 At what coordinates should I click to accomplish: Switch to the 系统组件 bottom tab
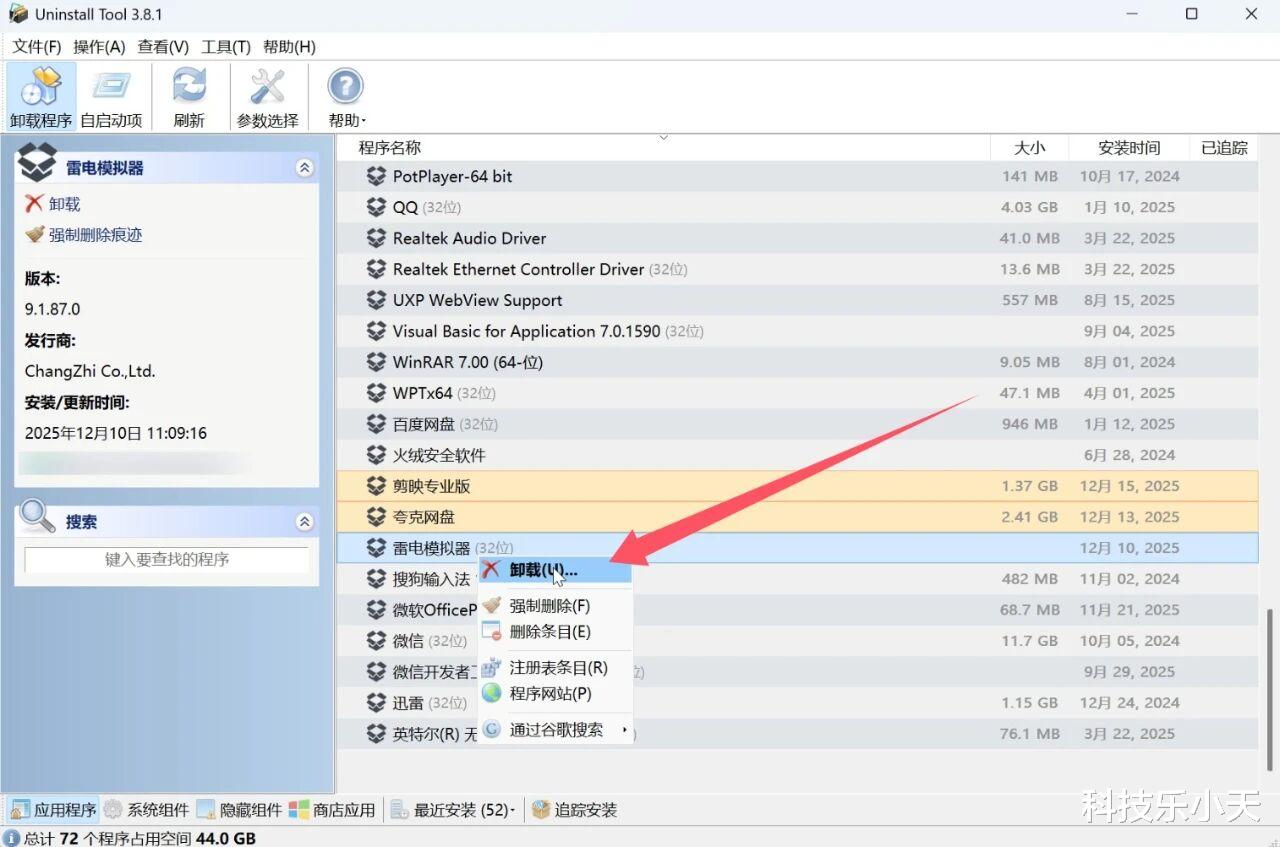[147, 810]
